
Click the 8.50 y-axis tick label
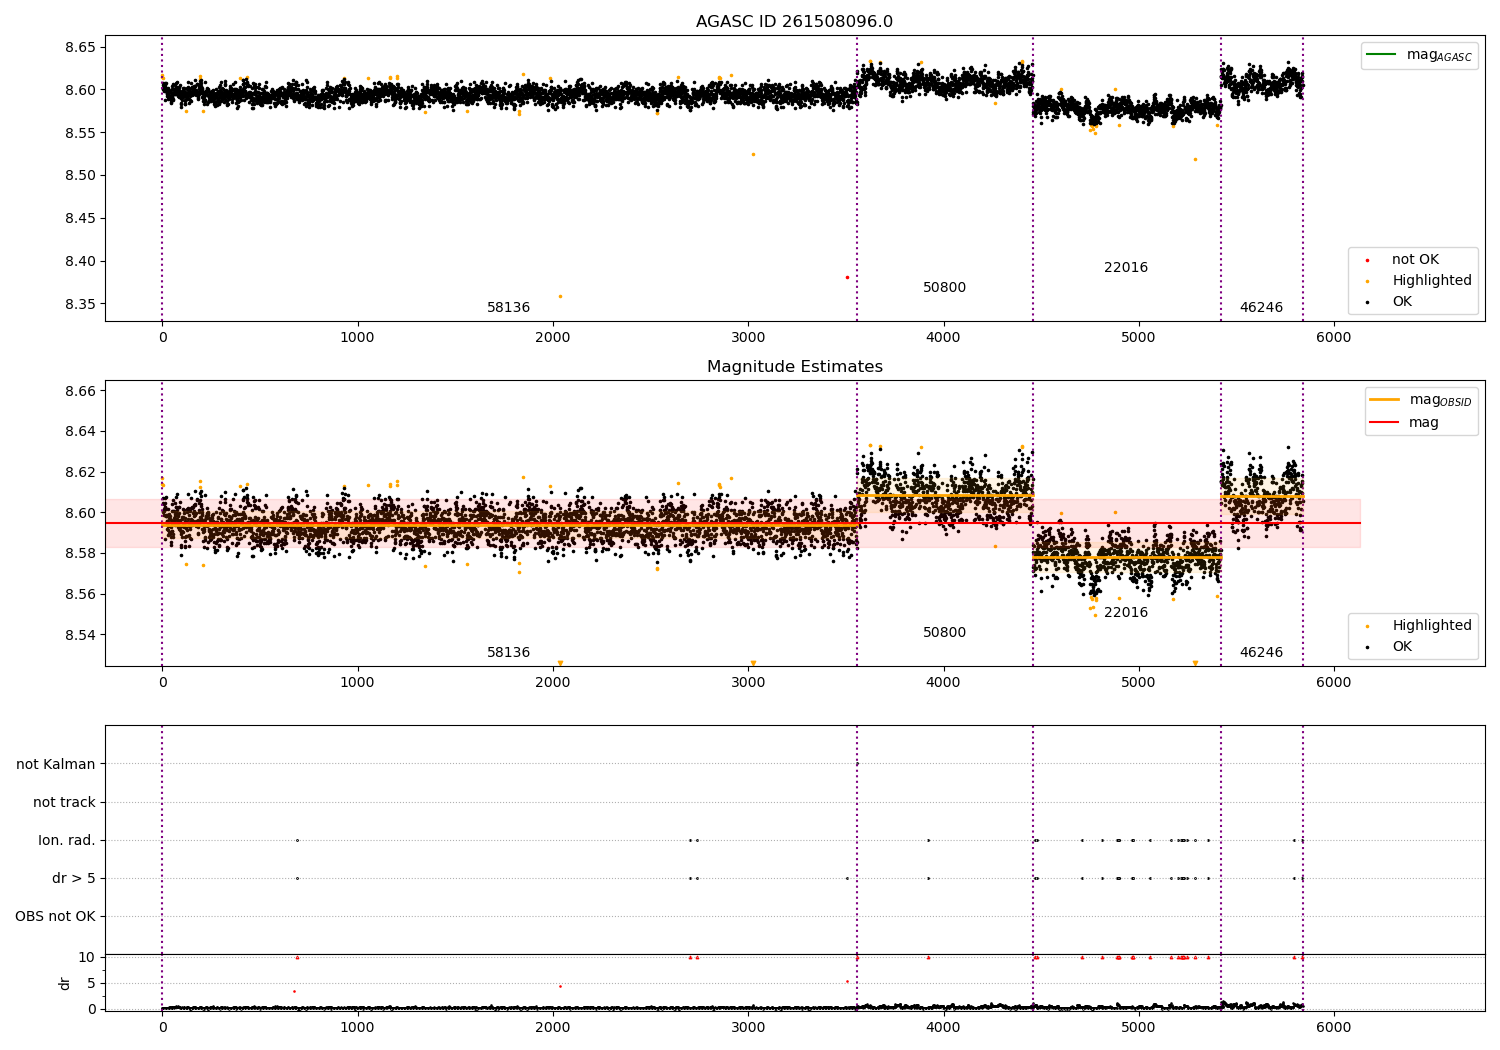pos(80,176)
